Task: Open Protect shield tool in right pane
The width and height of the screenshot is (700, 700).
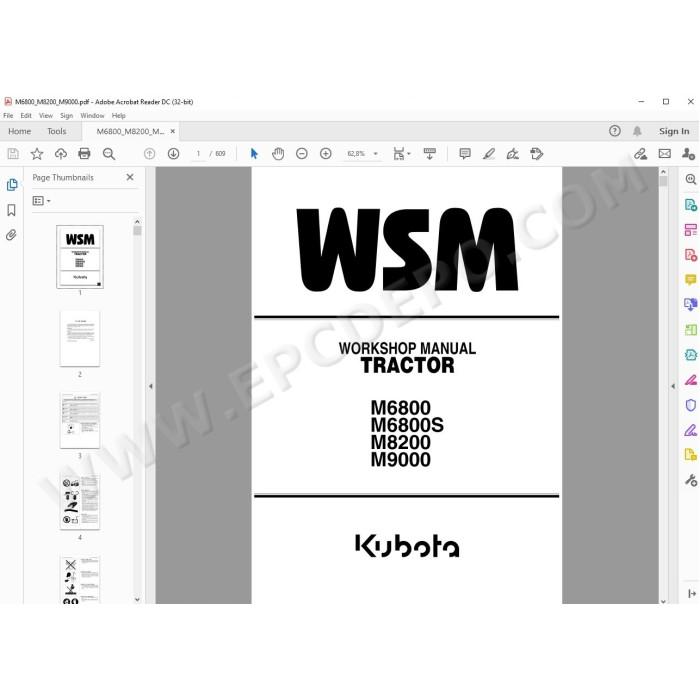Action: coord(691,405)
